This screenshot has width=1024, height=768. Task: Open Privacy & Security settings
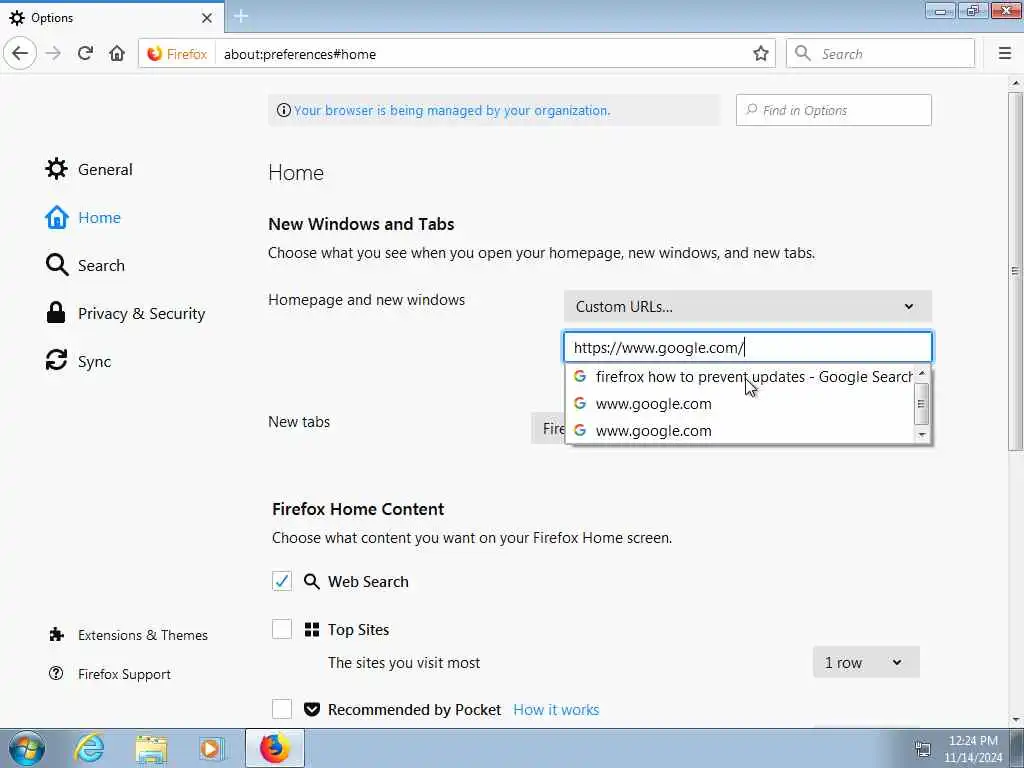pyautogui.click(x=125, y=313)
